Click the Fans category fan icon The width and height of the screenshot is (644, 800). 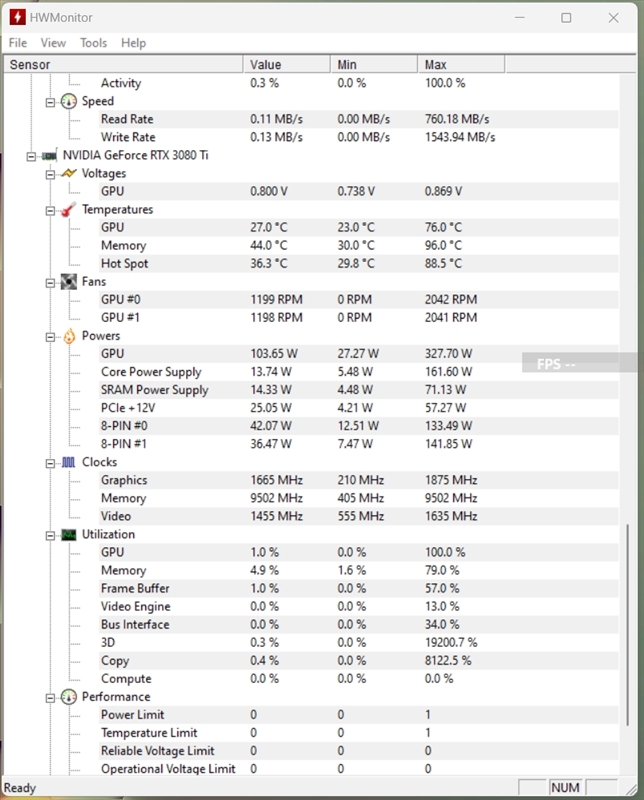pyautogui.click(x=68, y=282)
